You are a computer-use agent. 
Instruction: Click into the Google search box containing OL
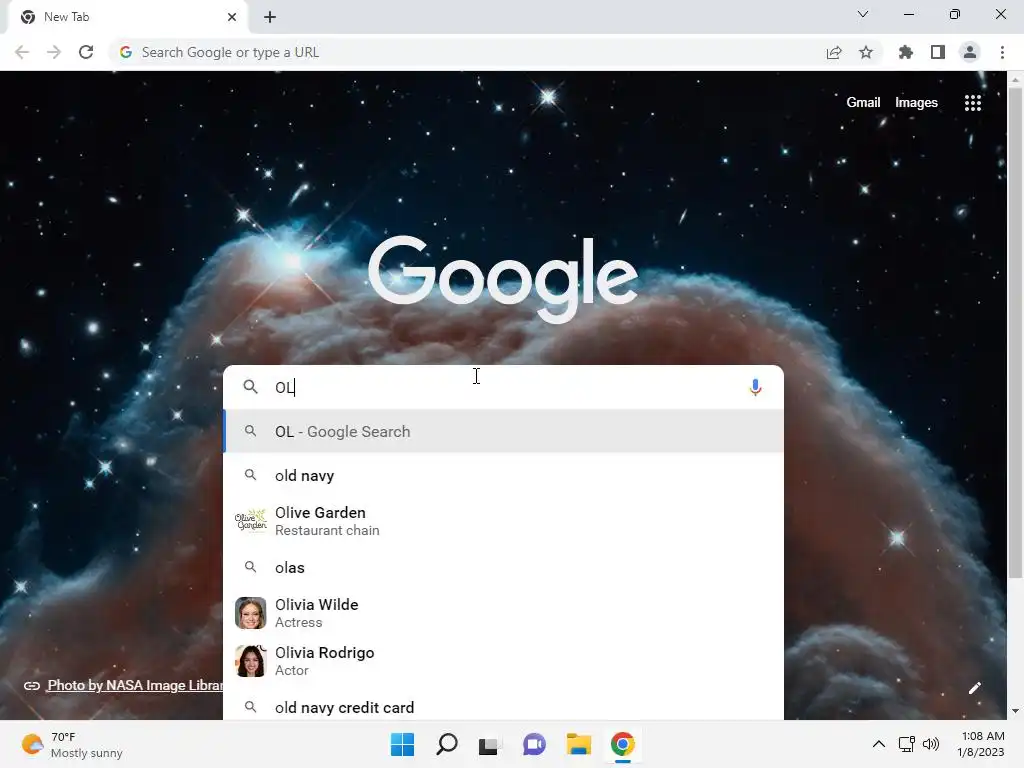(503, 387)
